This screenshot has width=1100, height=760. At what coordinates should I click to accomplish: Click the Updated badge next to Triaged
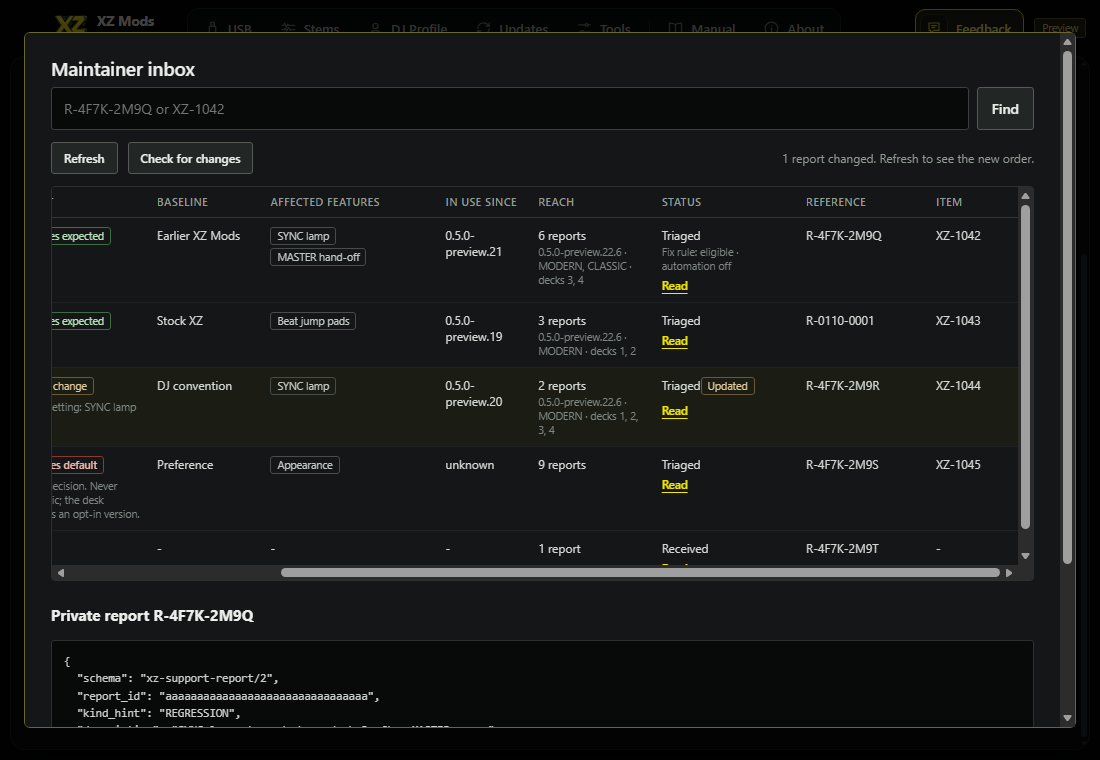(x=727, y=386)
